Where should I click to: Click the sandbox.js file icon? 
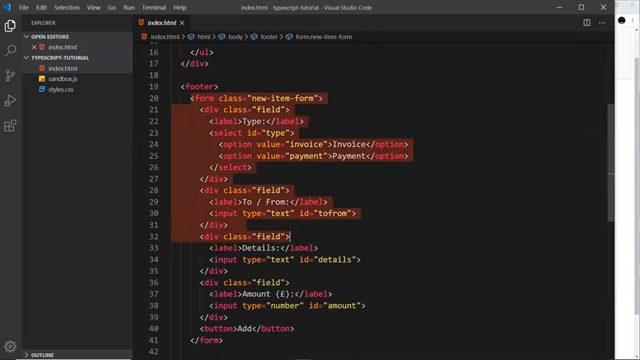(42, 79)
